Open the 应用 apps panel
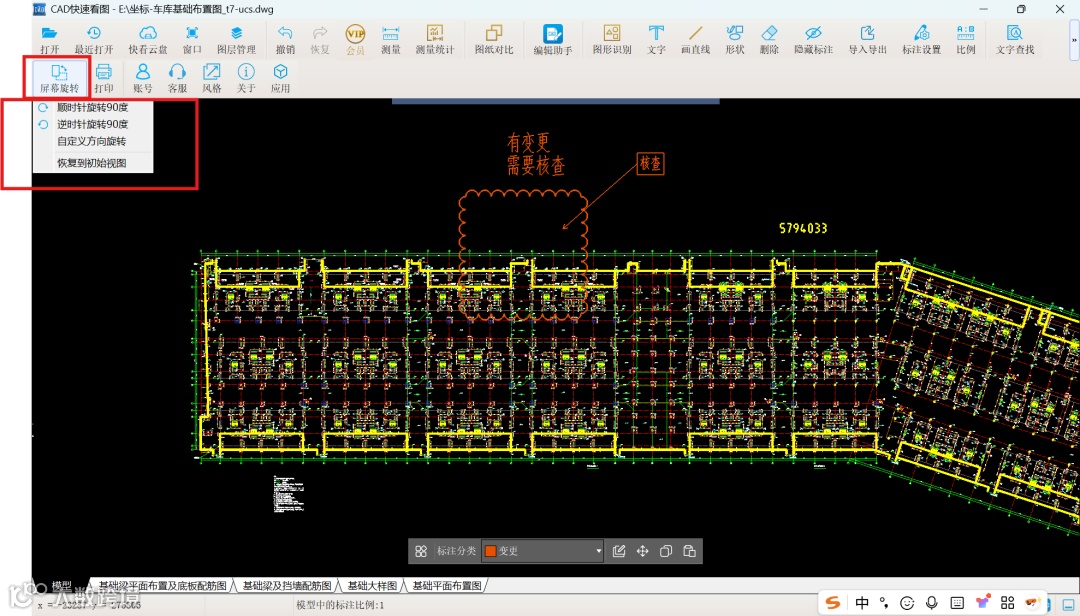Screen dimensions: 1080x616 (x=280, y=78)
